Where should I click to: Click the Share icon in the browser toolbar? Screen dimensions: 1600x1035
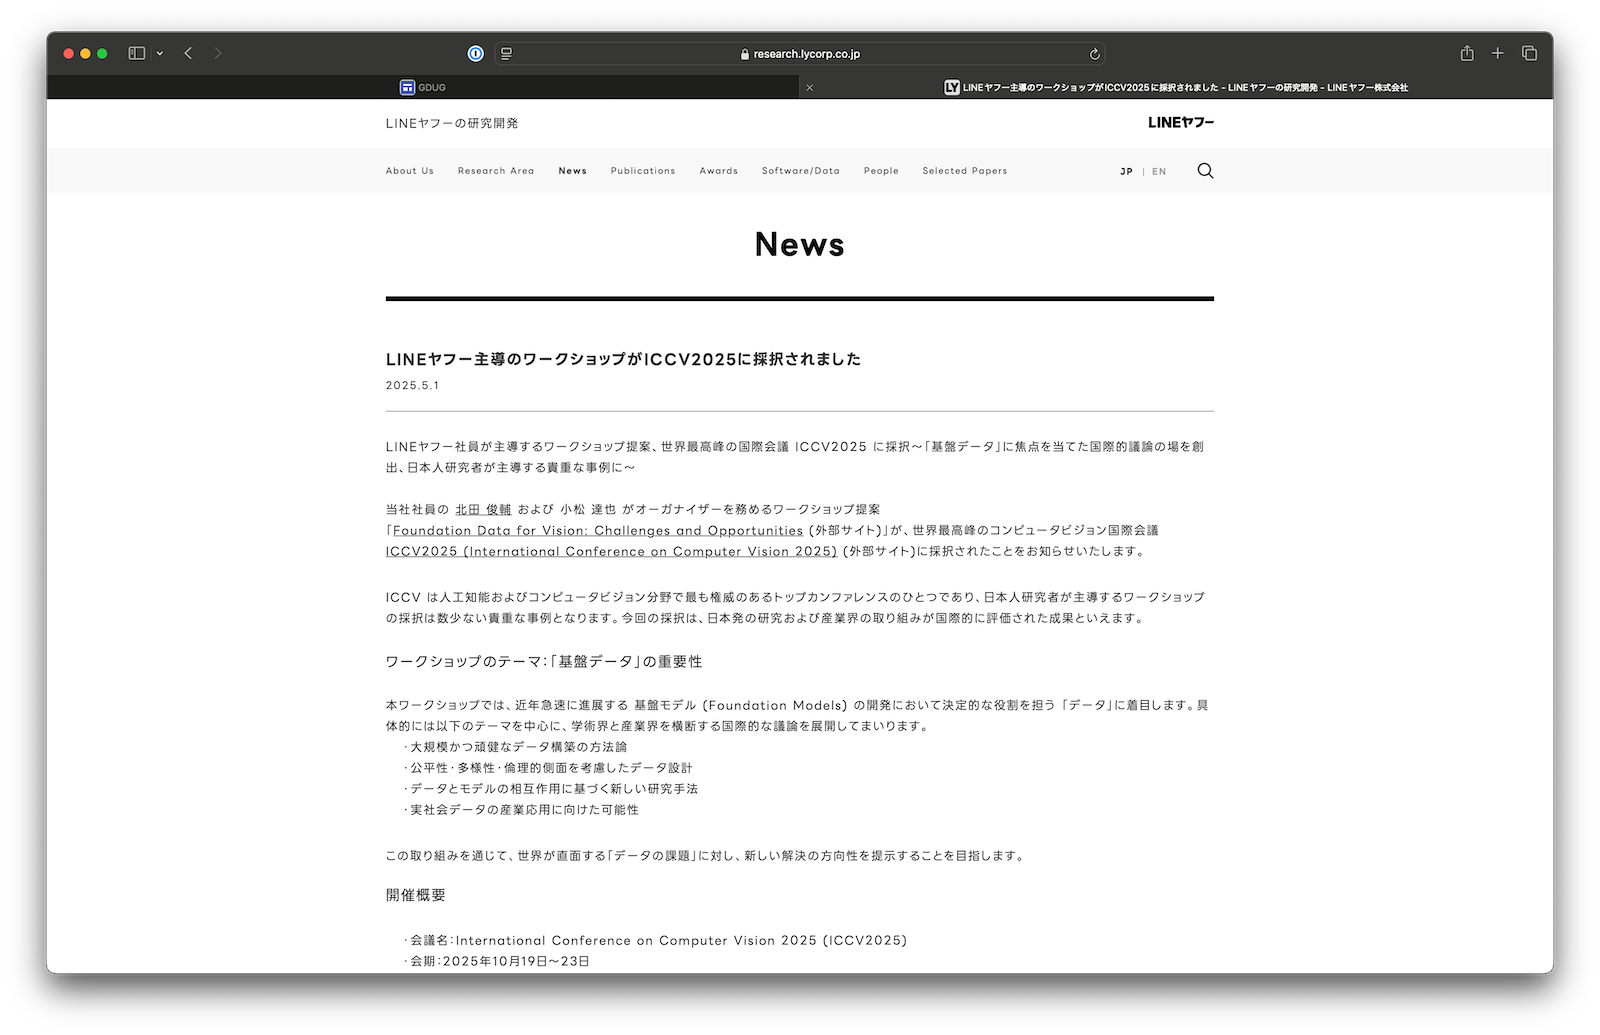pos(1467,53)
